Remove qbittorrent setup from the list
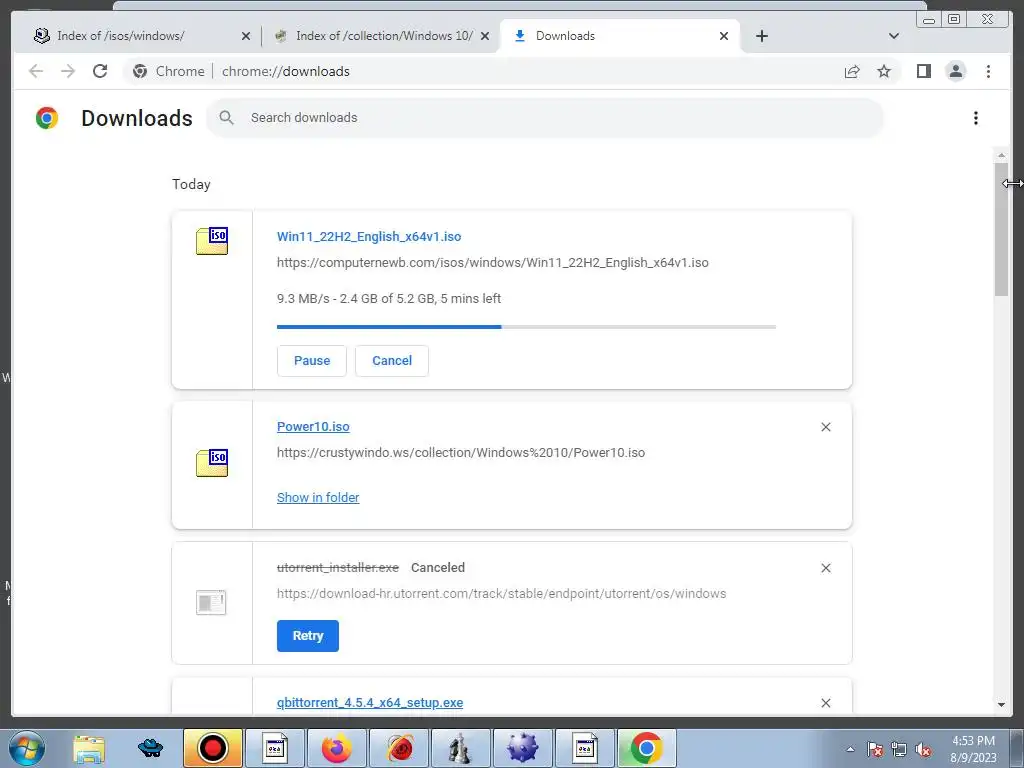This screenshot has width=1024, height=768. 825,703
